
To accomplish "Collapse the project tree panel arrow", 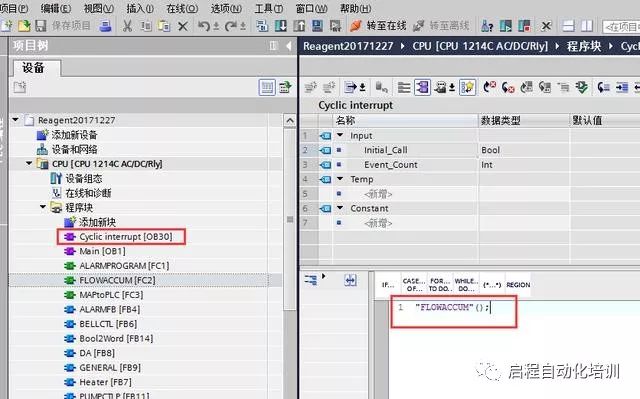I will (289, 46).
